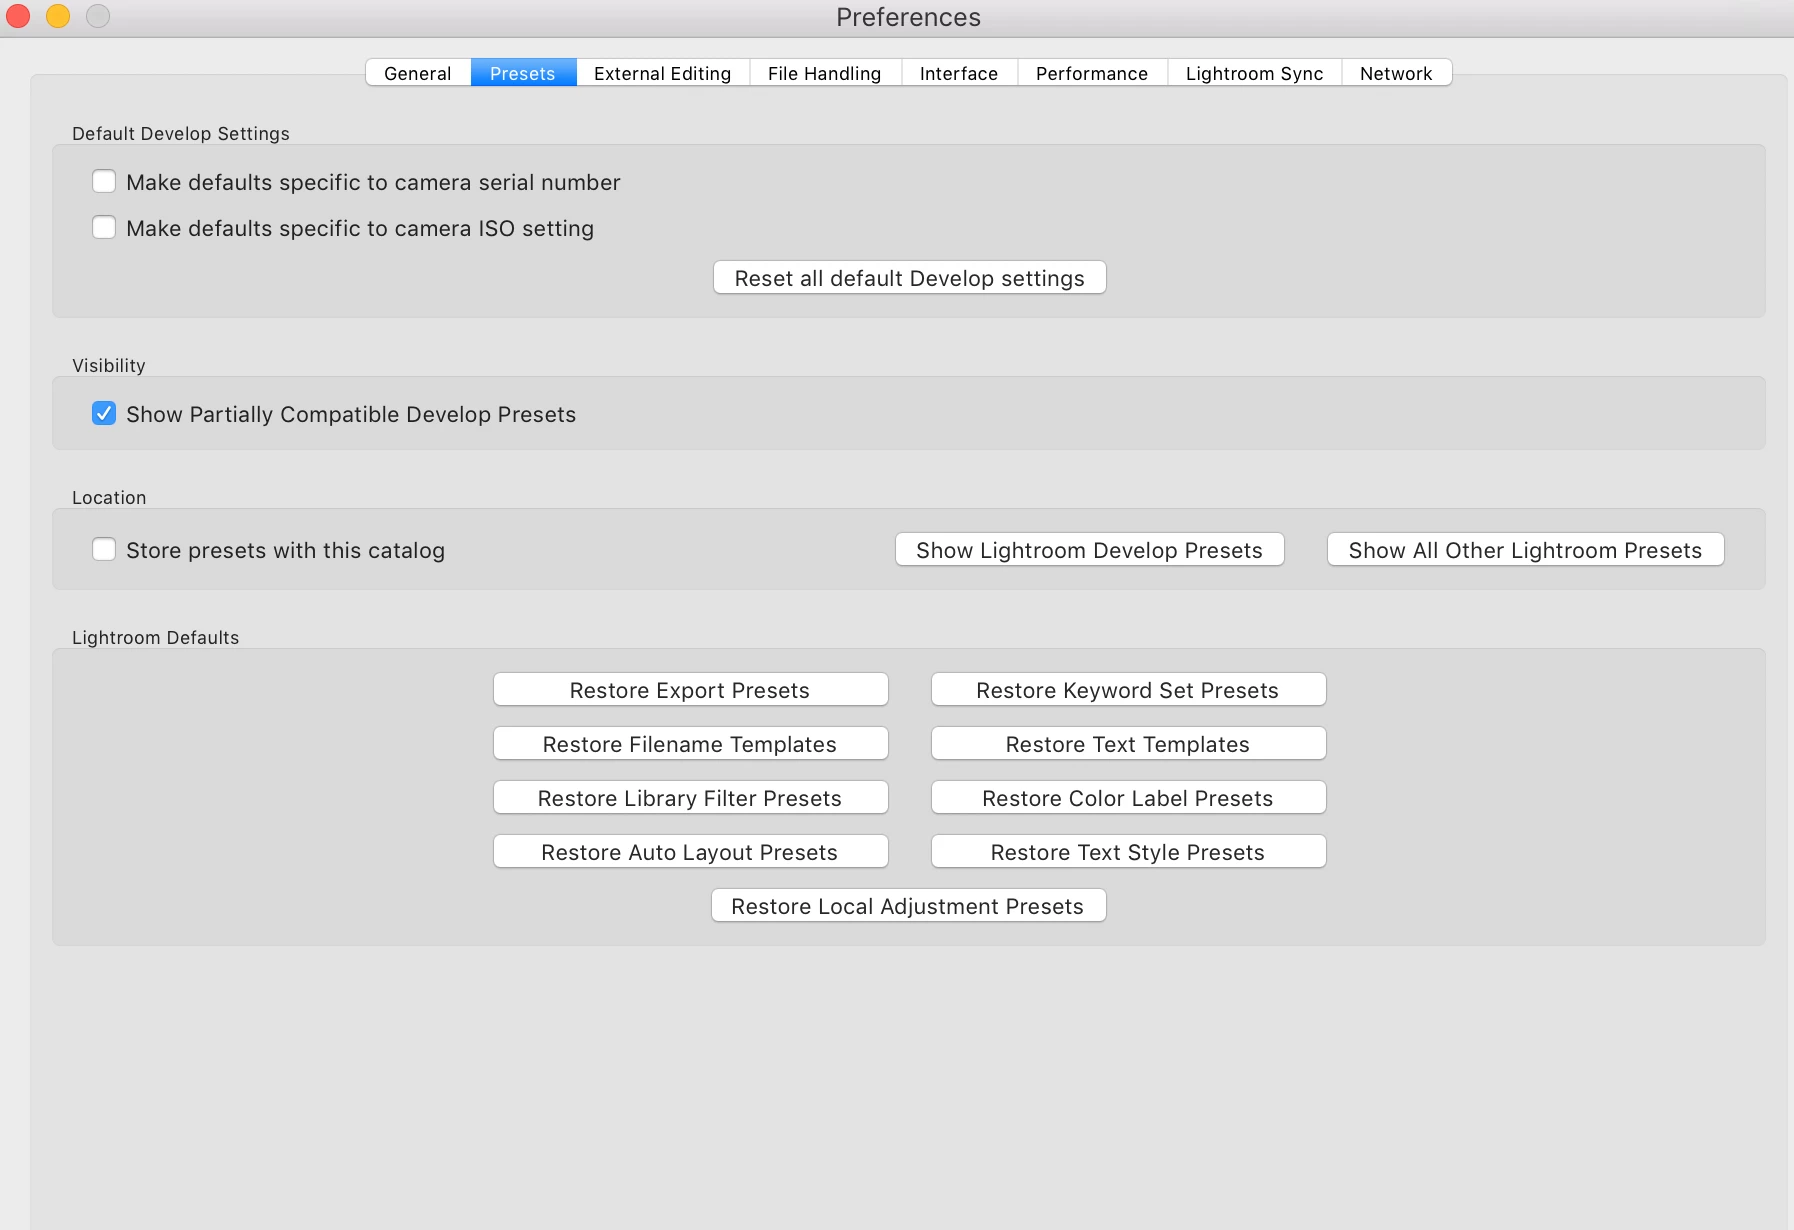Click Reset all default Develop settings
Screen dimensions: 1794x1230
(910, 278)
